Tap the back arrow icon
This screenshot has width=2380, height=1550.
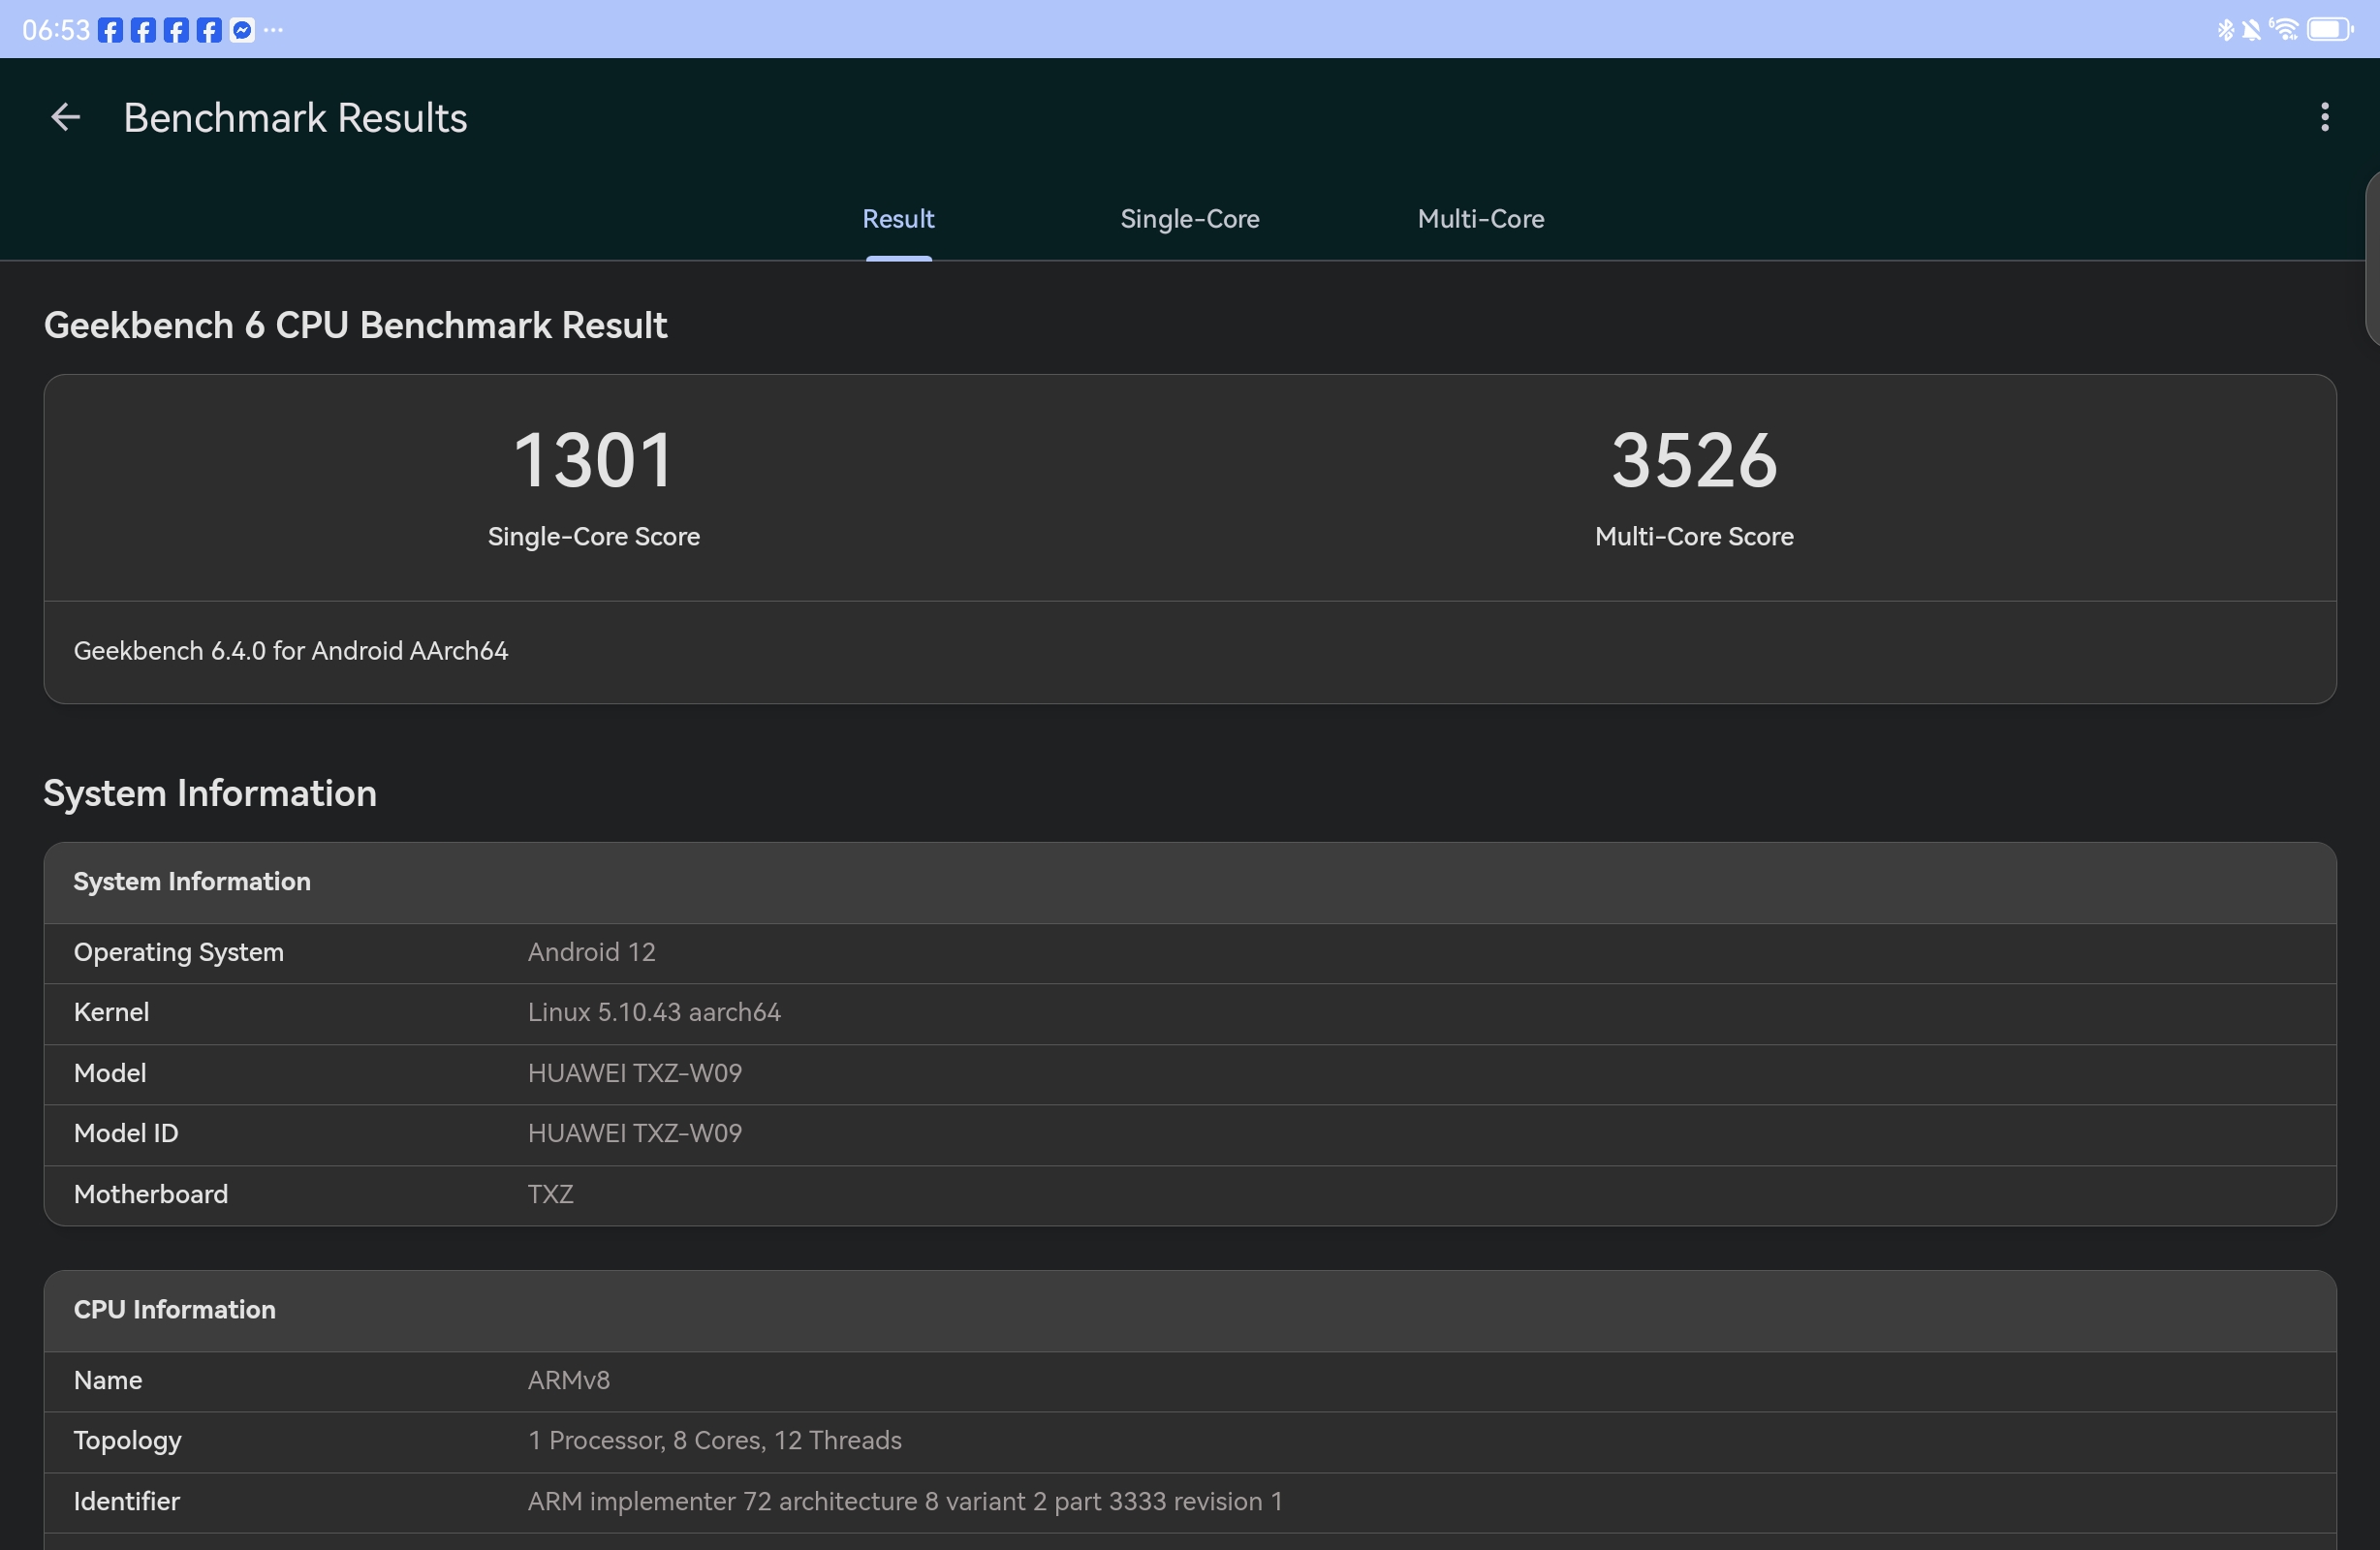pyautogui.click(x=65, y=118)
